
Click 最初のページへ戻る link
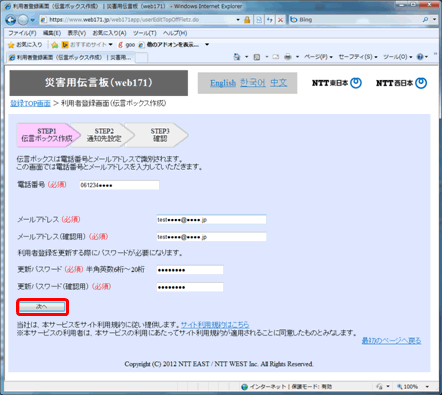tap(391, 341)
